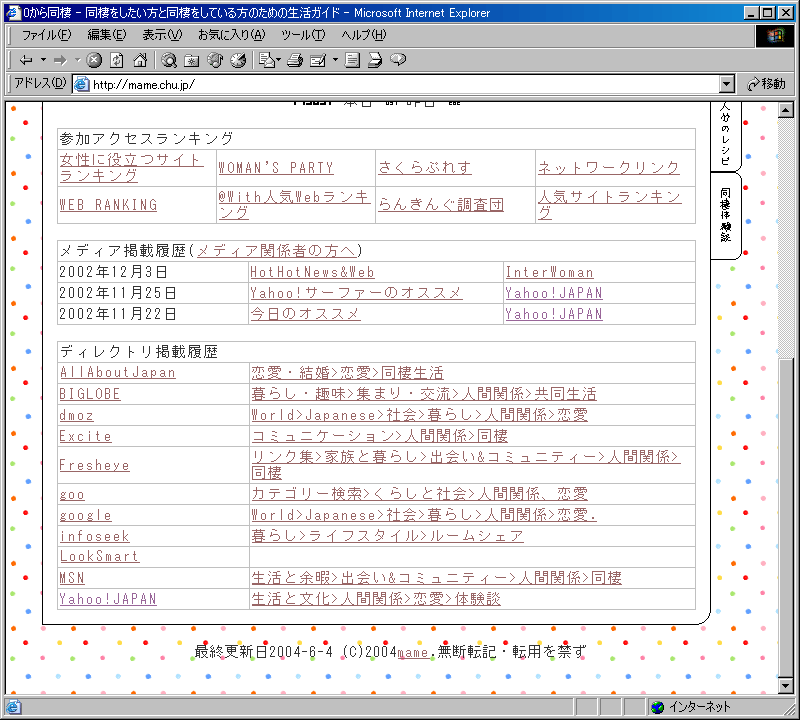Open the MSN directory link

click(x=71, y=578)
